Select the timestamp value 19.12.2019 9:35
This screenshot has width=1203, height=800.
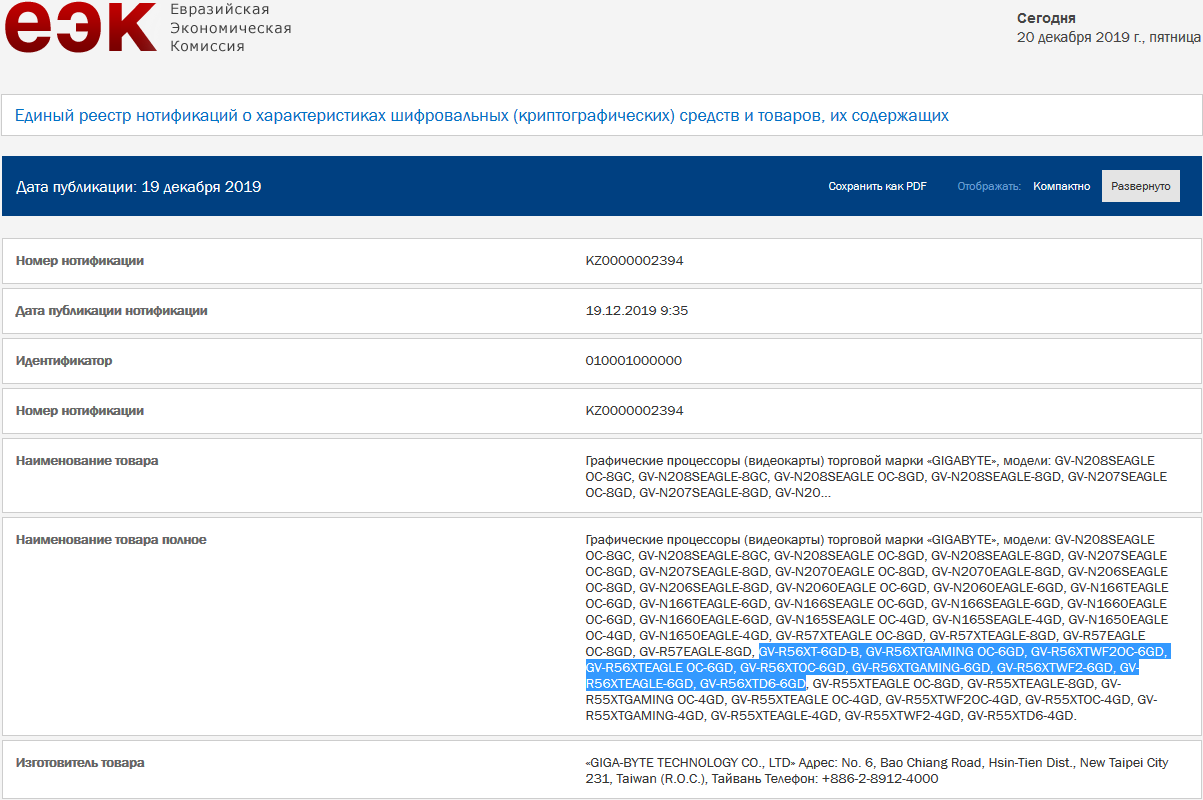tap(637, 311)
